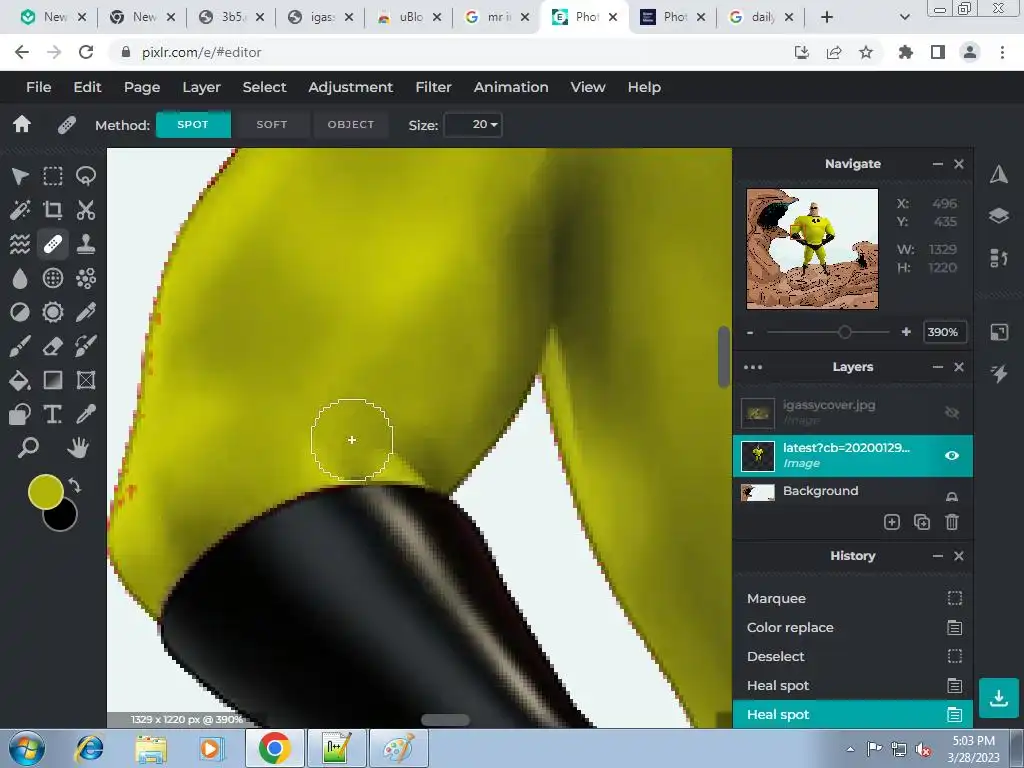Collapse the Navigate panel
Viewport: 1024px width, 768px height.
point(937,164)
